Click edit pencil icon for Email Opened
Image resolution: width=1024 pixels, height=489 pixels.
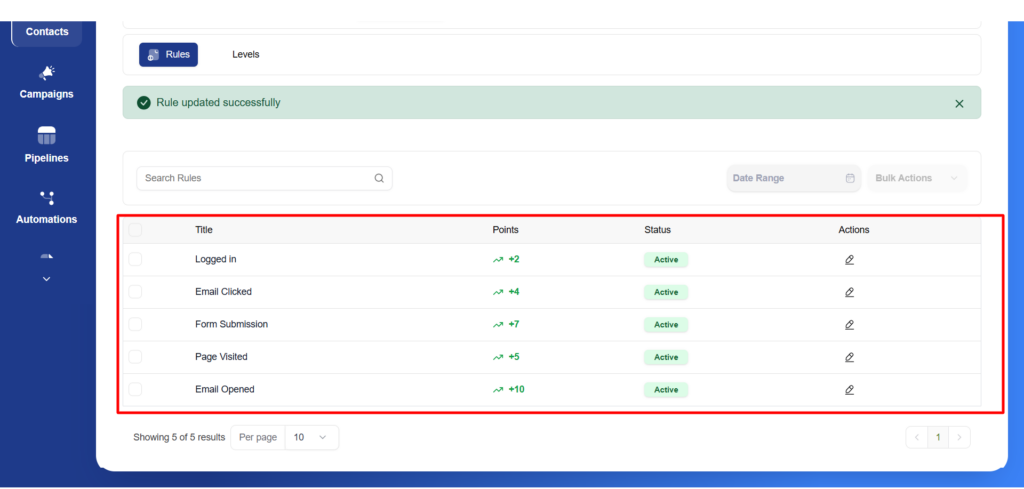point(849,390)
